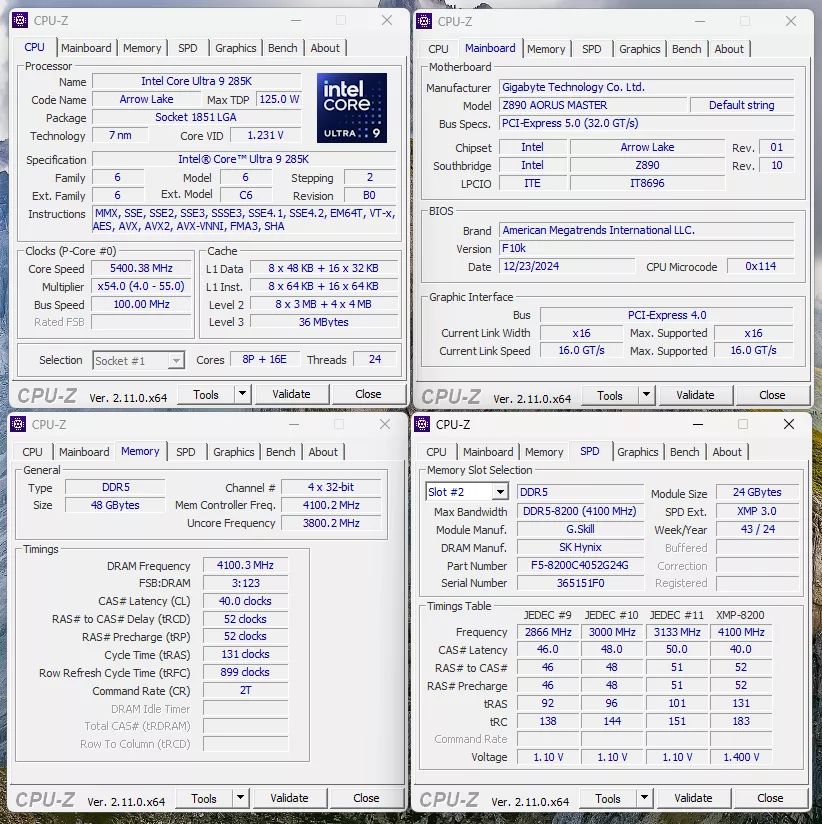This screenshot has width=822, height=824.
Task: Click the CPU-Z app icon in the Motherboard window title bar
Action: click(x=424, y=22)
